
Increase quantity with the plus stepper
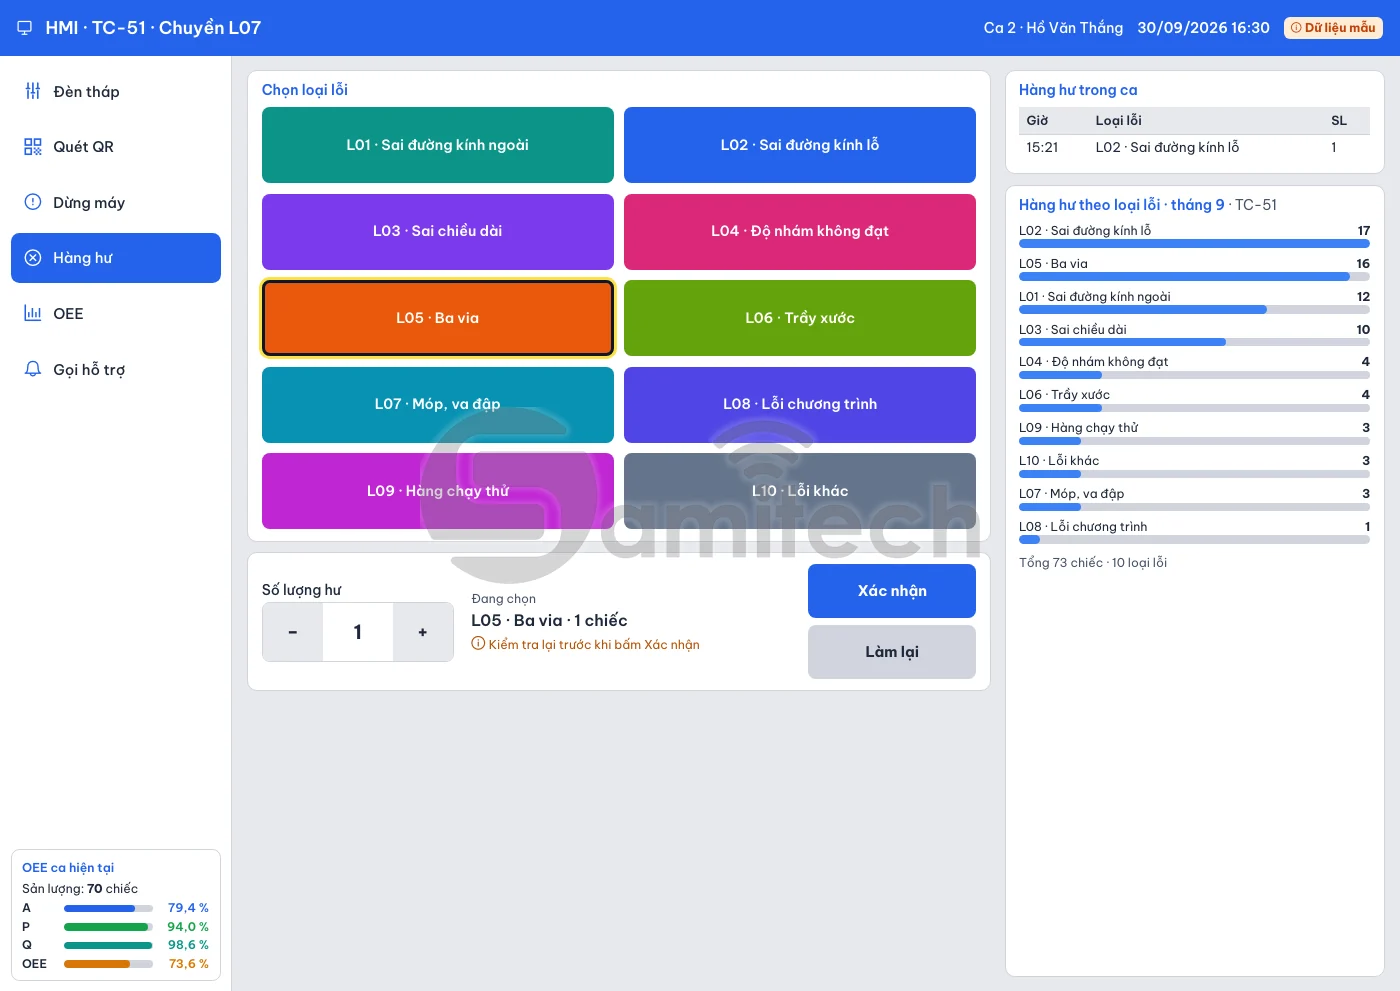[x=423, y=632]
